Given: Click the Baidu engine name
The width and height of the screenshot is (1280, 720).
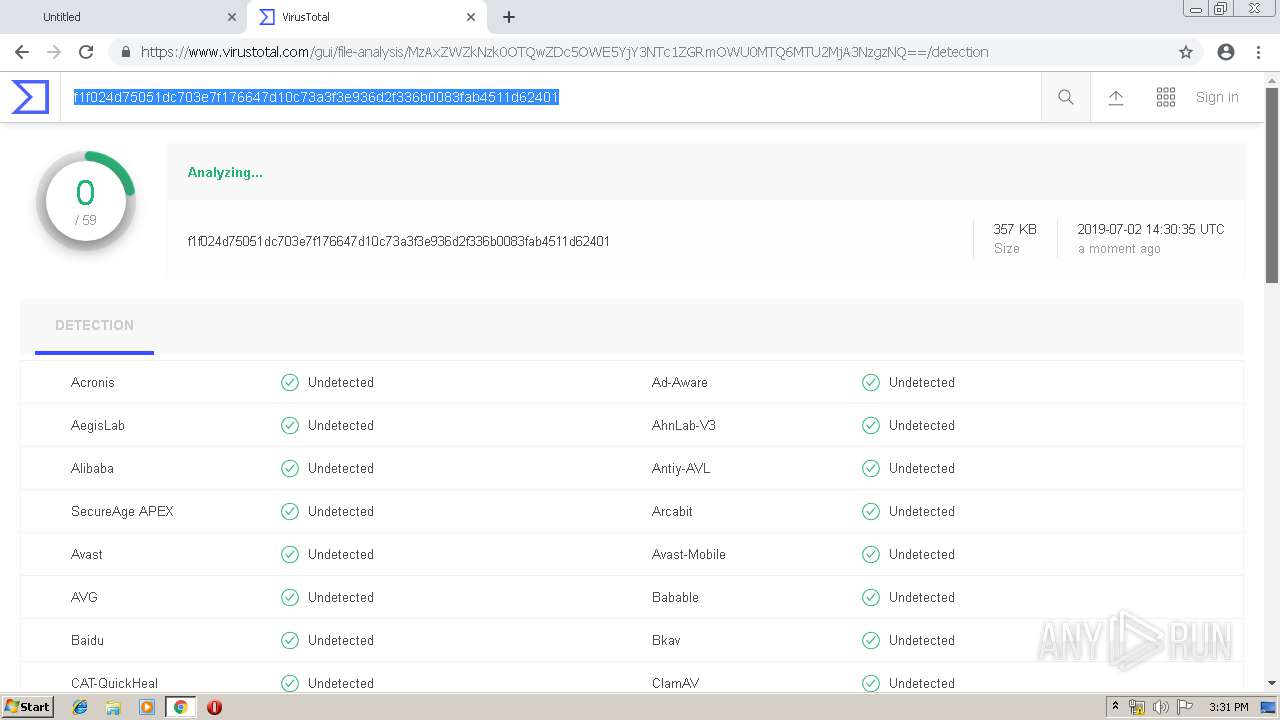Looking at the screenshot, I should [x=87, y=640].
